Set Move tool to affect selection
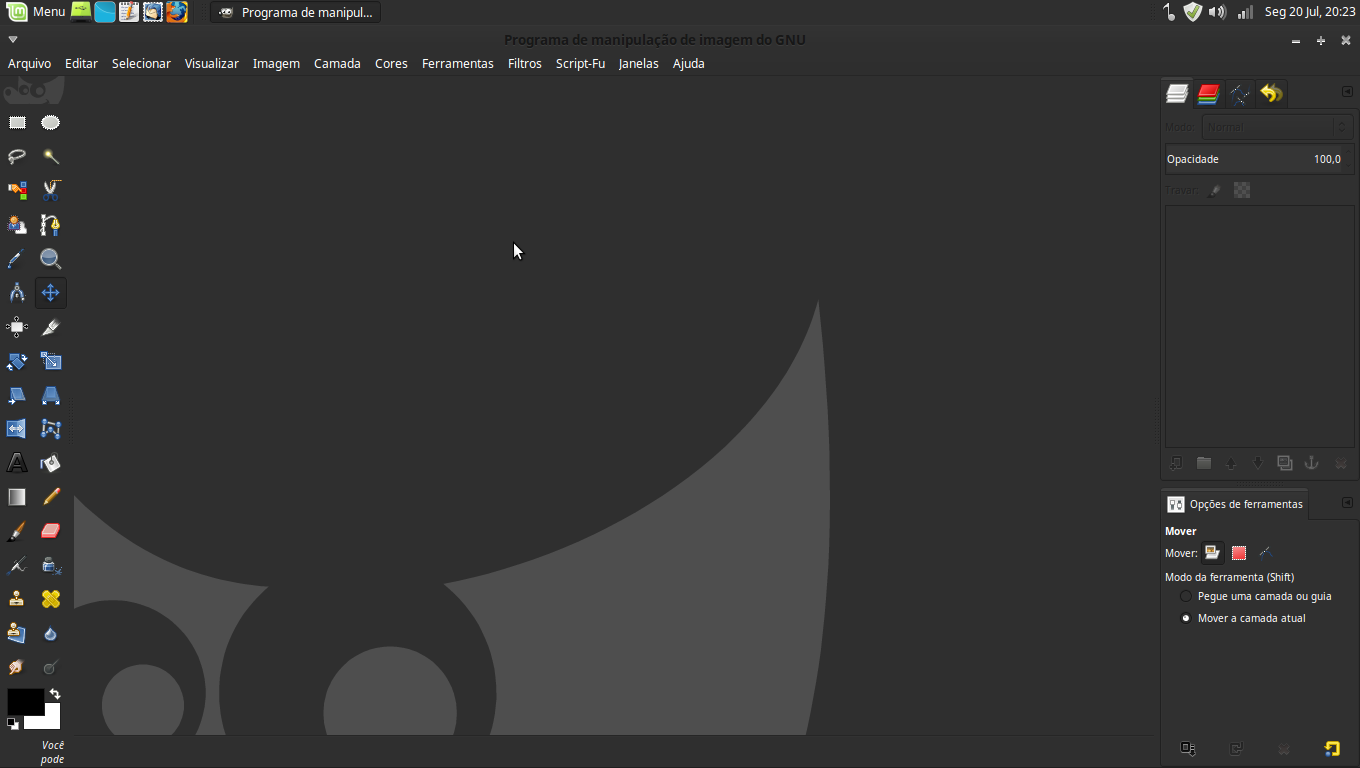The height and width of the screenshot is (768, 1360). pyautogui.click(x=1239, y=553)
